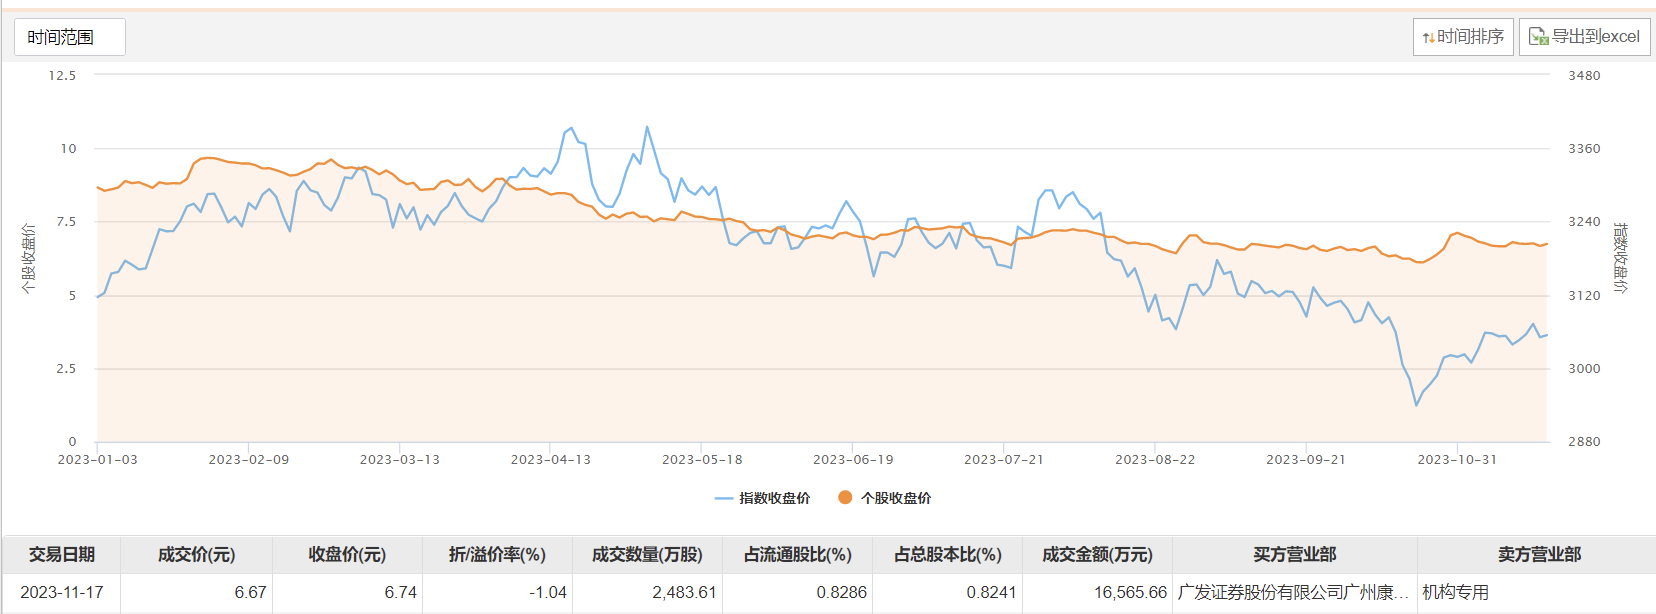
Task: Click the 卖方营业部 column header
Action: [x=1538, y=554]
